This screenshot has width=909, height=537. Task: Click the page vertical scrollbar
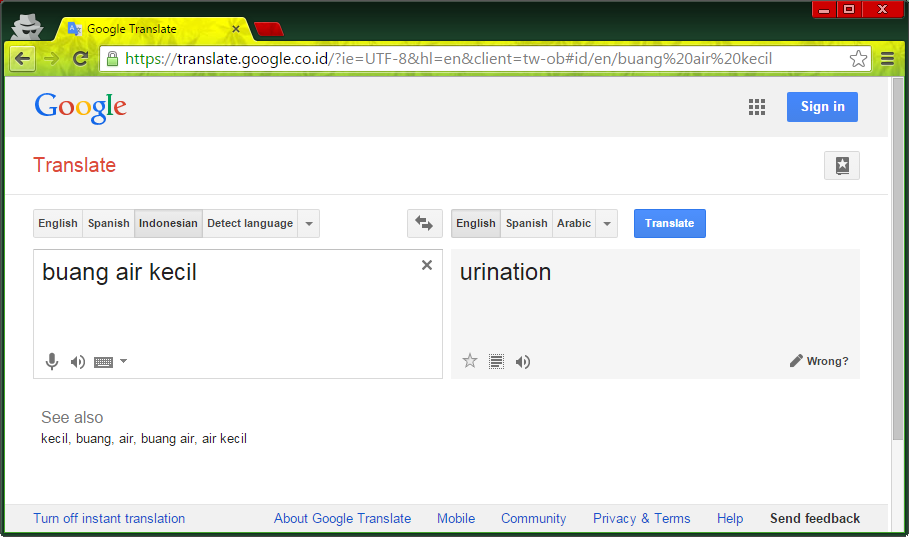(897, 260)
